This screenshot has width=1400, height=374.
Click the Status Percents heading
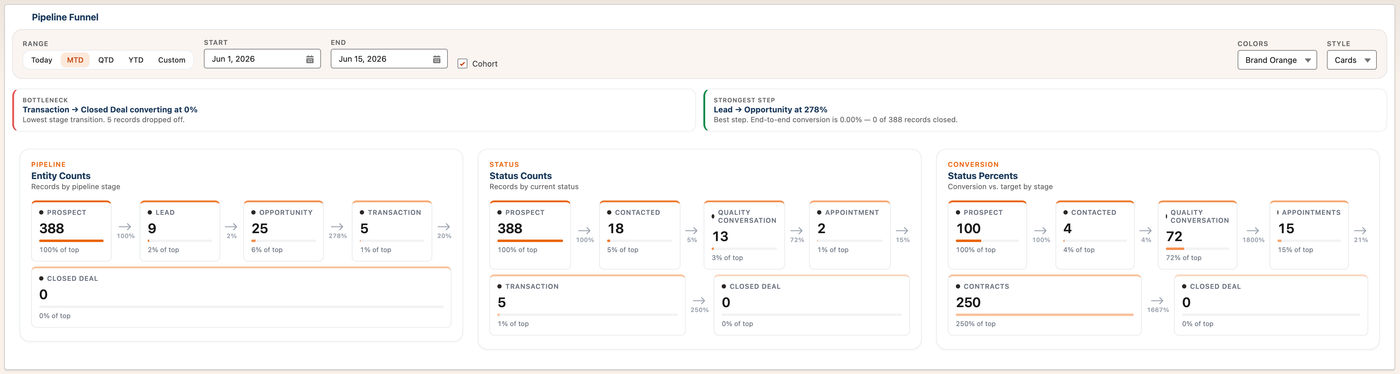[x=982, y=176]
